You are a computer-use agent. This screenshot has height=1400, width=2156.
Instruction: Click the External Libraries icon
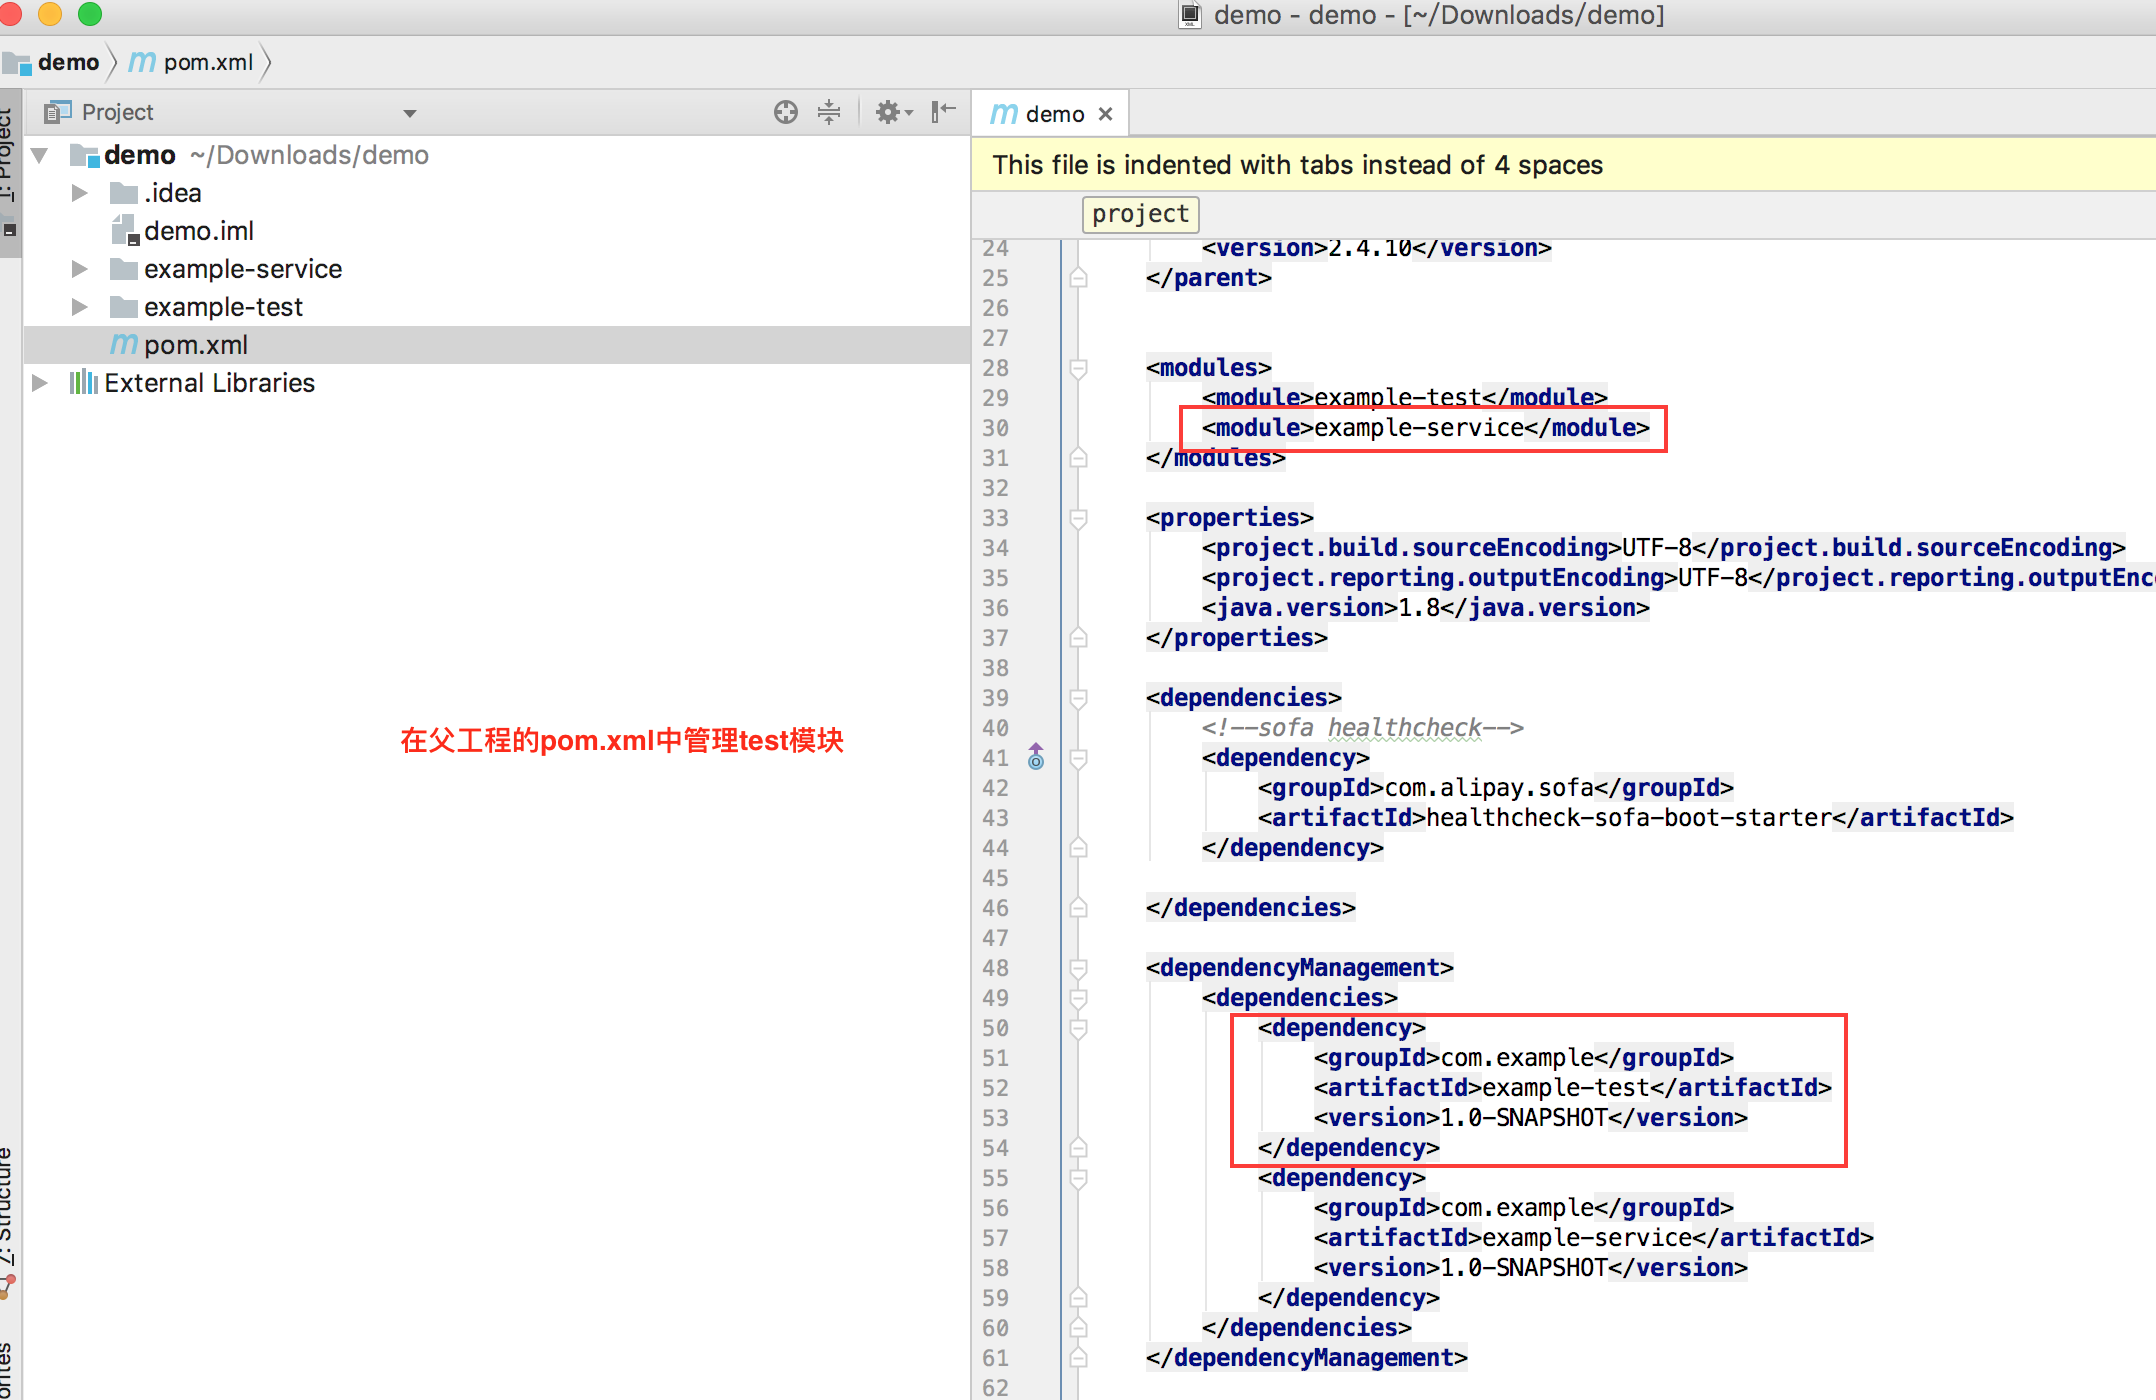[83, 383]
